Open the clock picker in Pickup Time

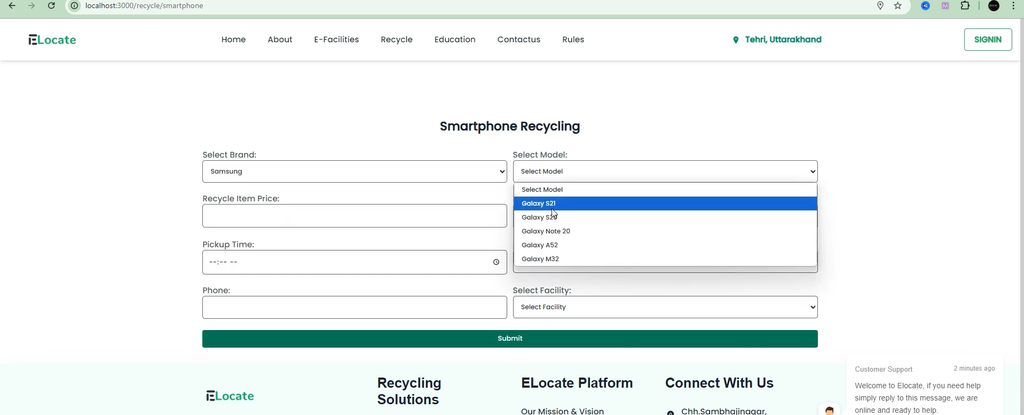coord(496,262)
